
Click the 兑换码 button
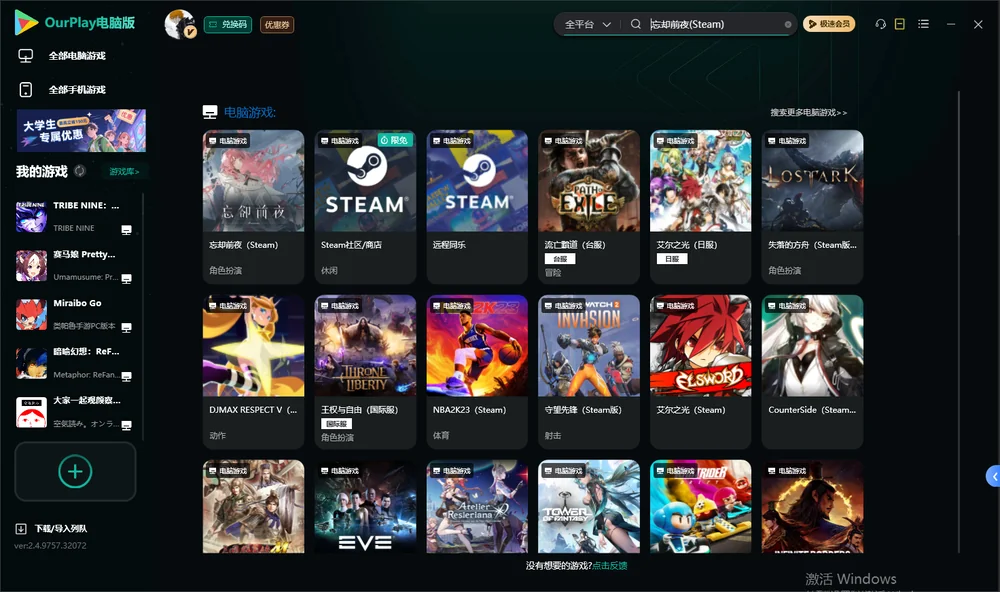pos(228,25)
